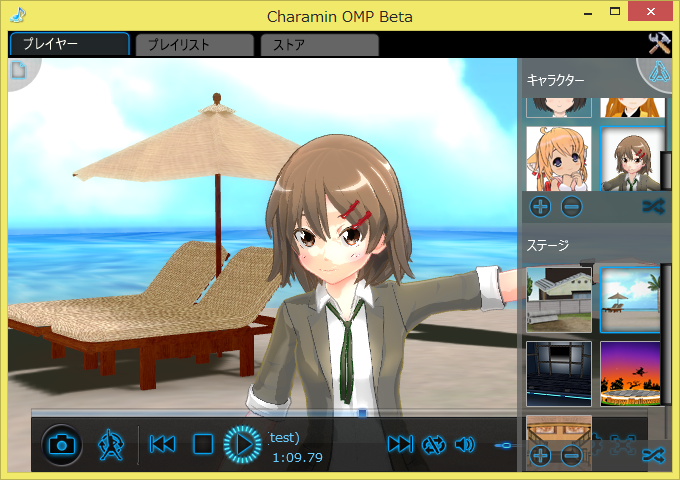Screen dimensions: 680x480
Task: Click the キャラクター section header
Action: (x=556, y=80)
